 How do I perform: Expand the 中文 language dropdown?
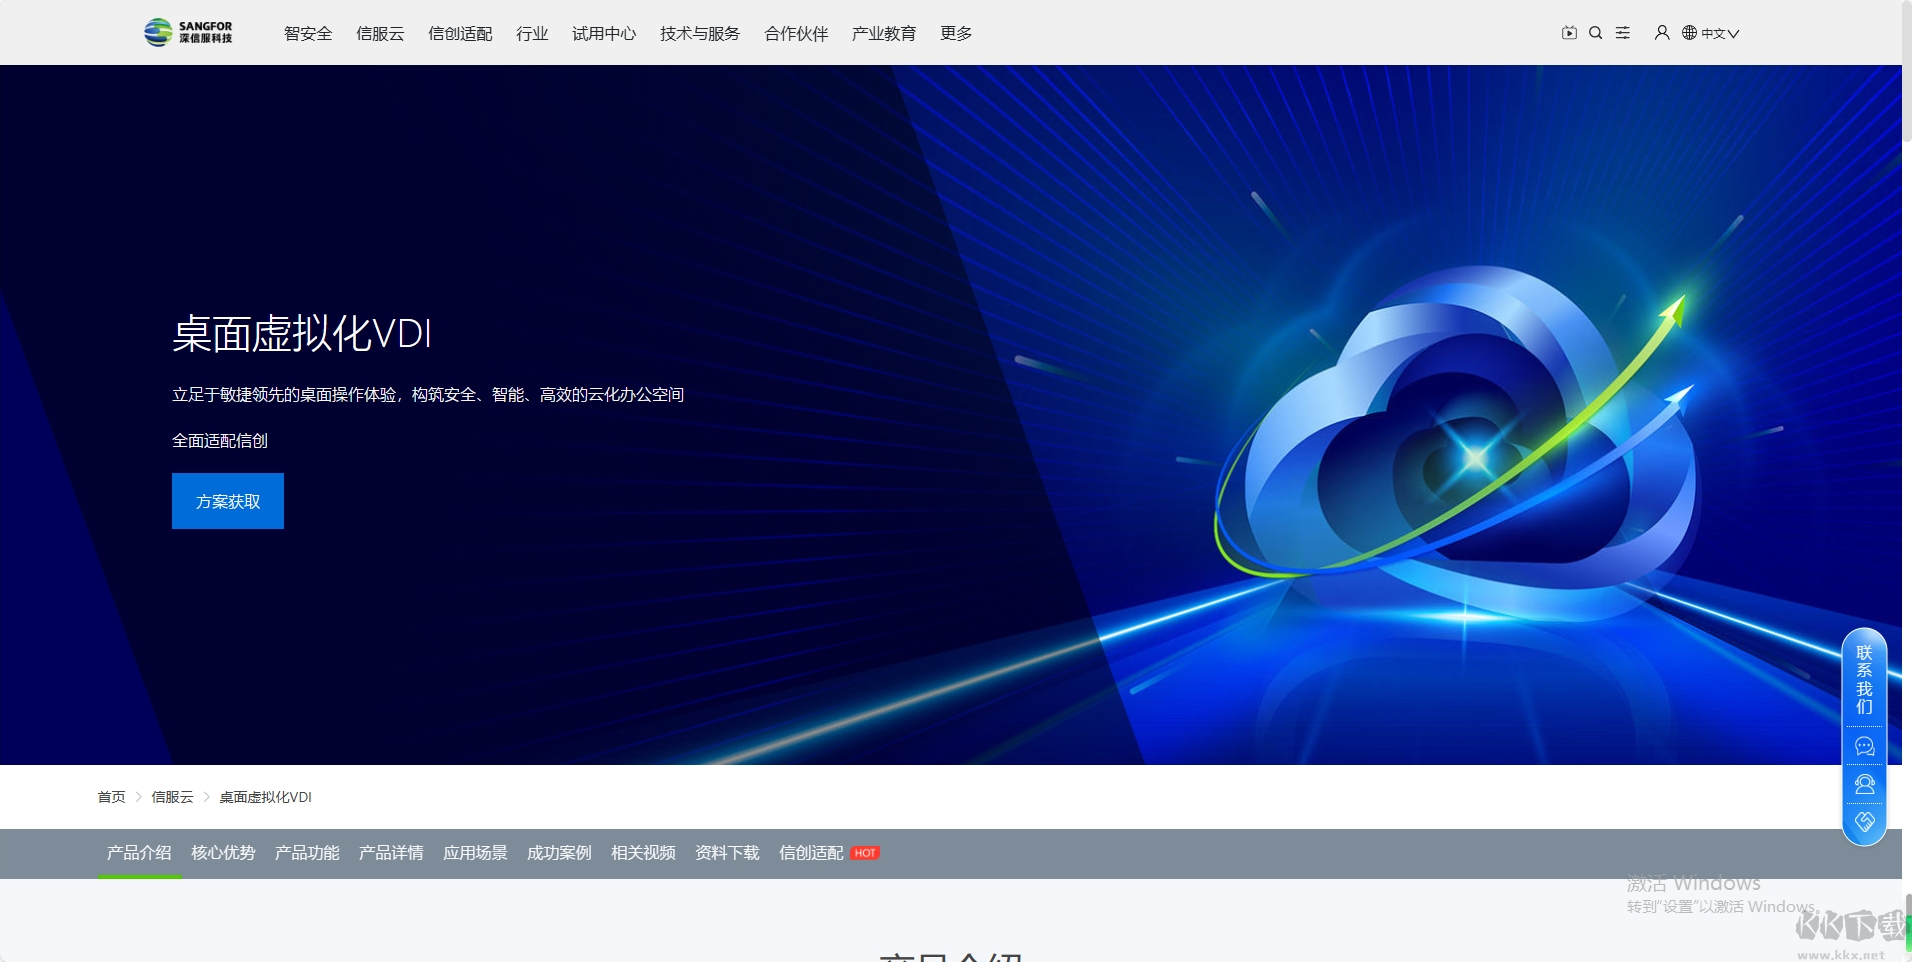click(1711, 33)
